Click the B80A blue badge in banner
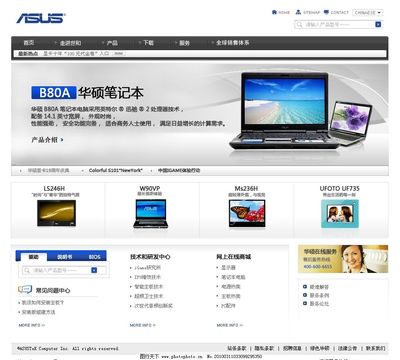The width and height of the screenshot is (400, 360). click(x=54, y=92)
